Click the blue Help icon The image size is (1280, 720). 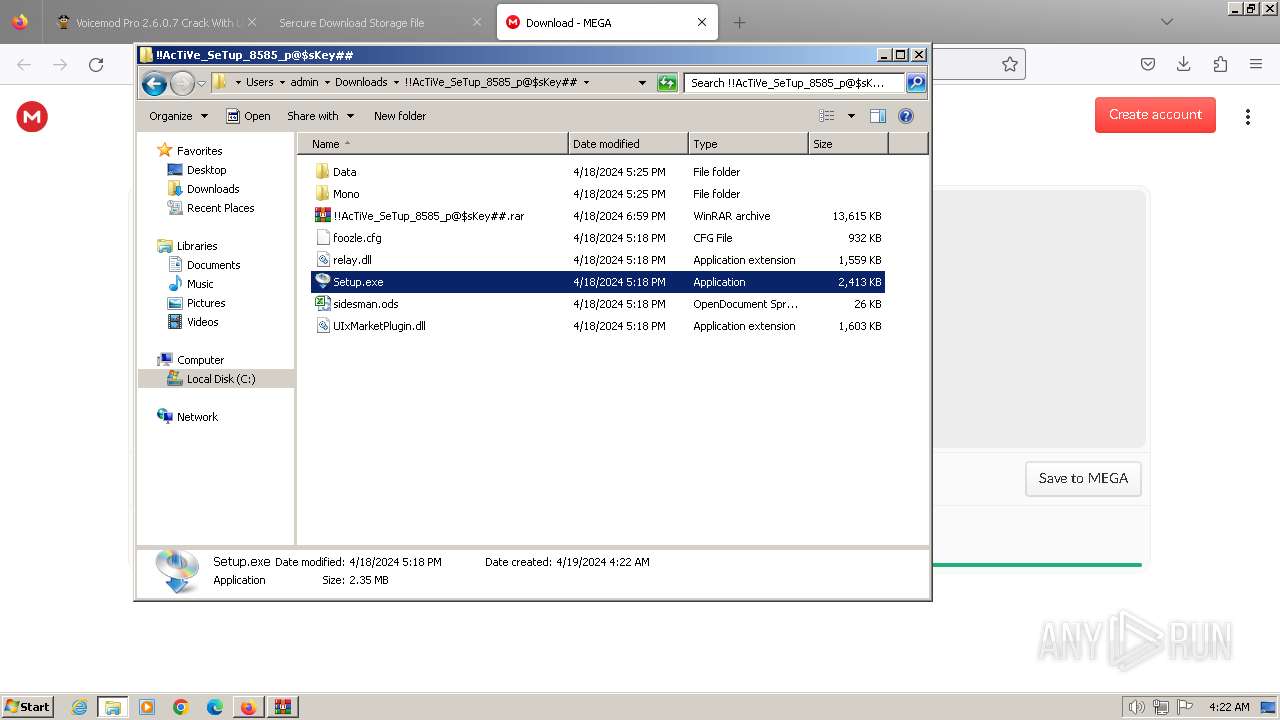click(x=906, y=116)
